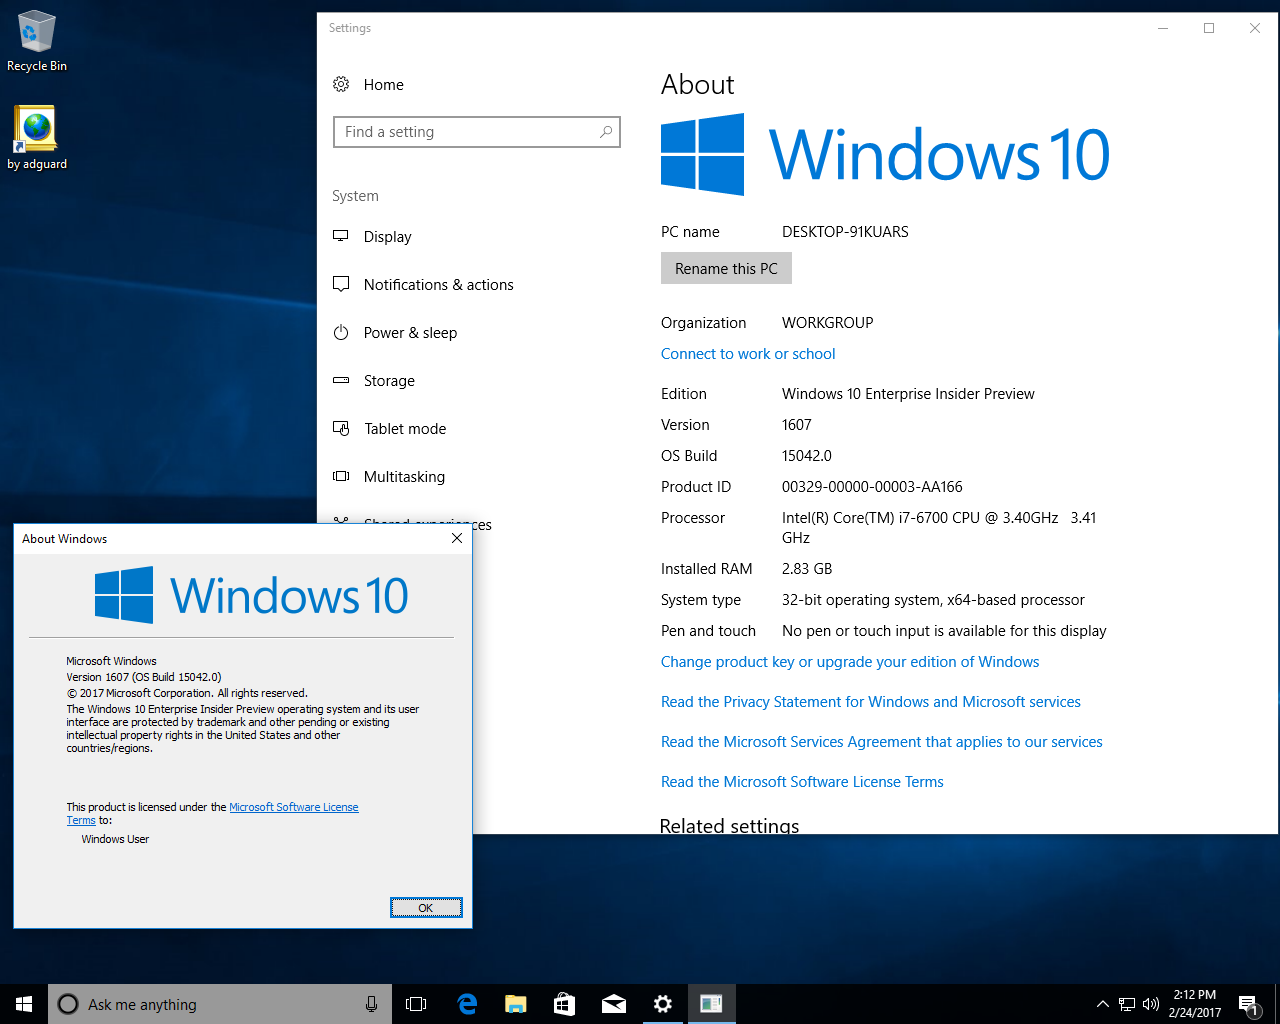Click the search magnifier in Find a setting

pos(606,132)
